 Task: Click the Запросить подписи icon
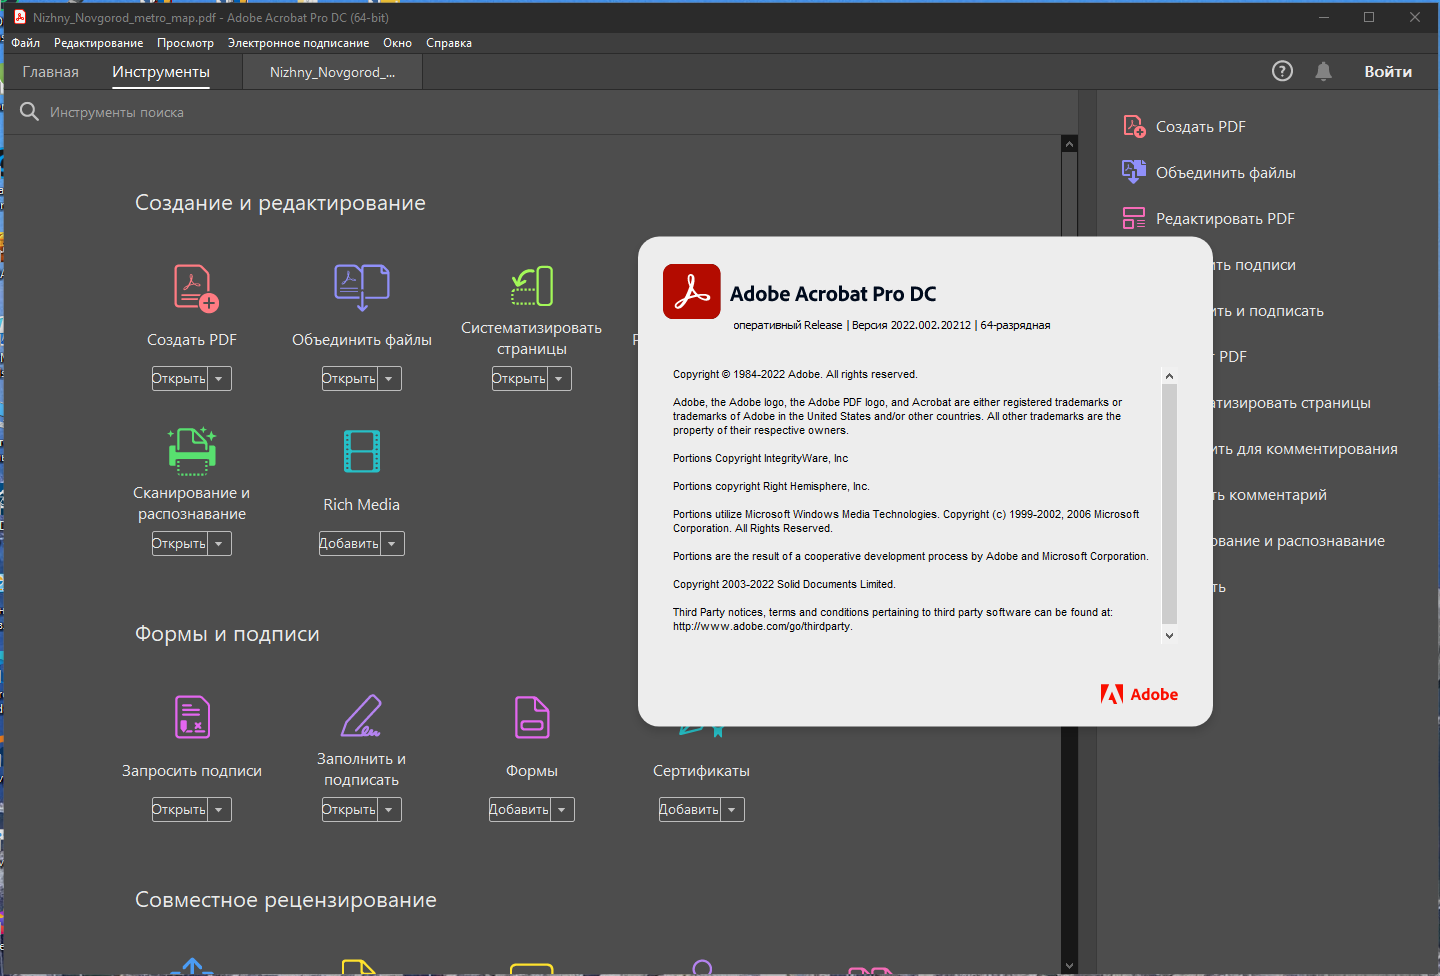[x=192, y=717]
